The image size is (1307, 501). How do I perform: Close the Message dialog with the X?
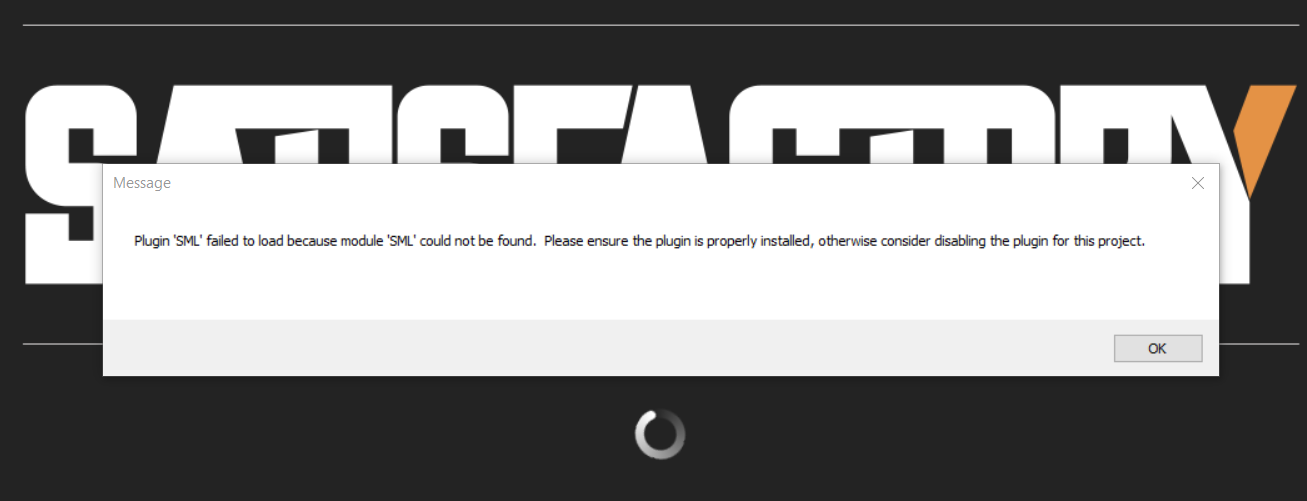pos(1198,183)
